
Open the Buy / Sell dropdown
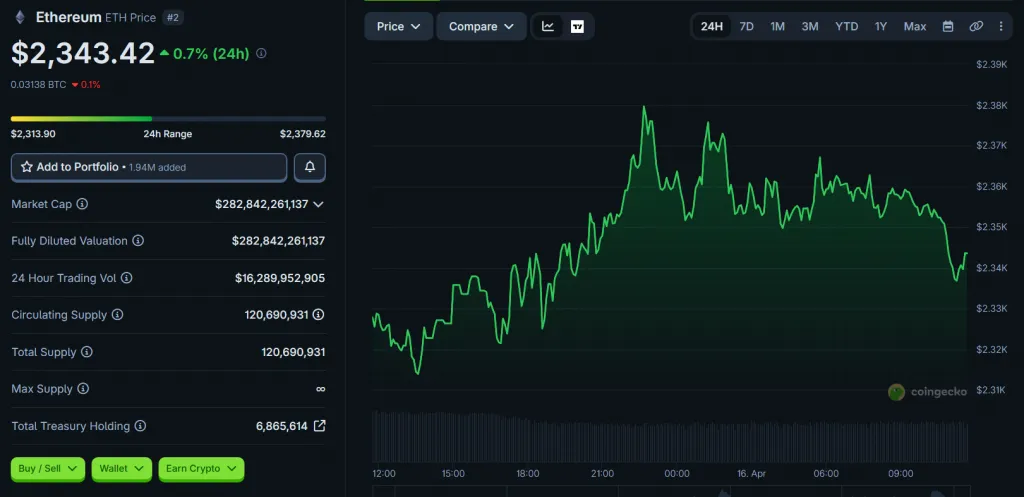pyautogui.click(x=48, y=469)
